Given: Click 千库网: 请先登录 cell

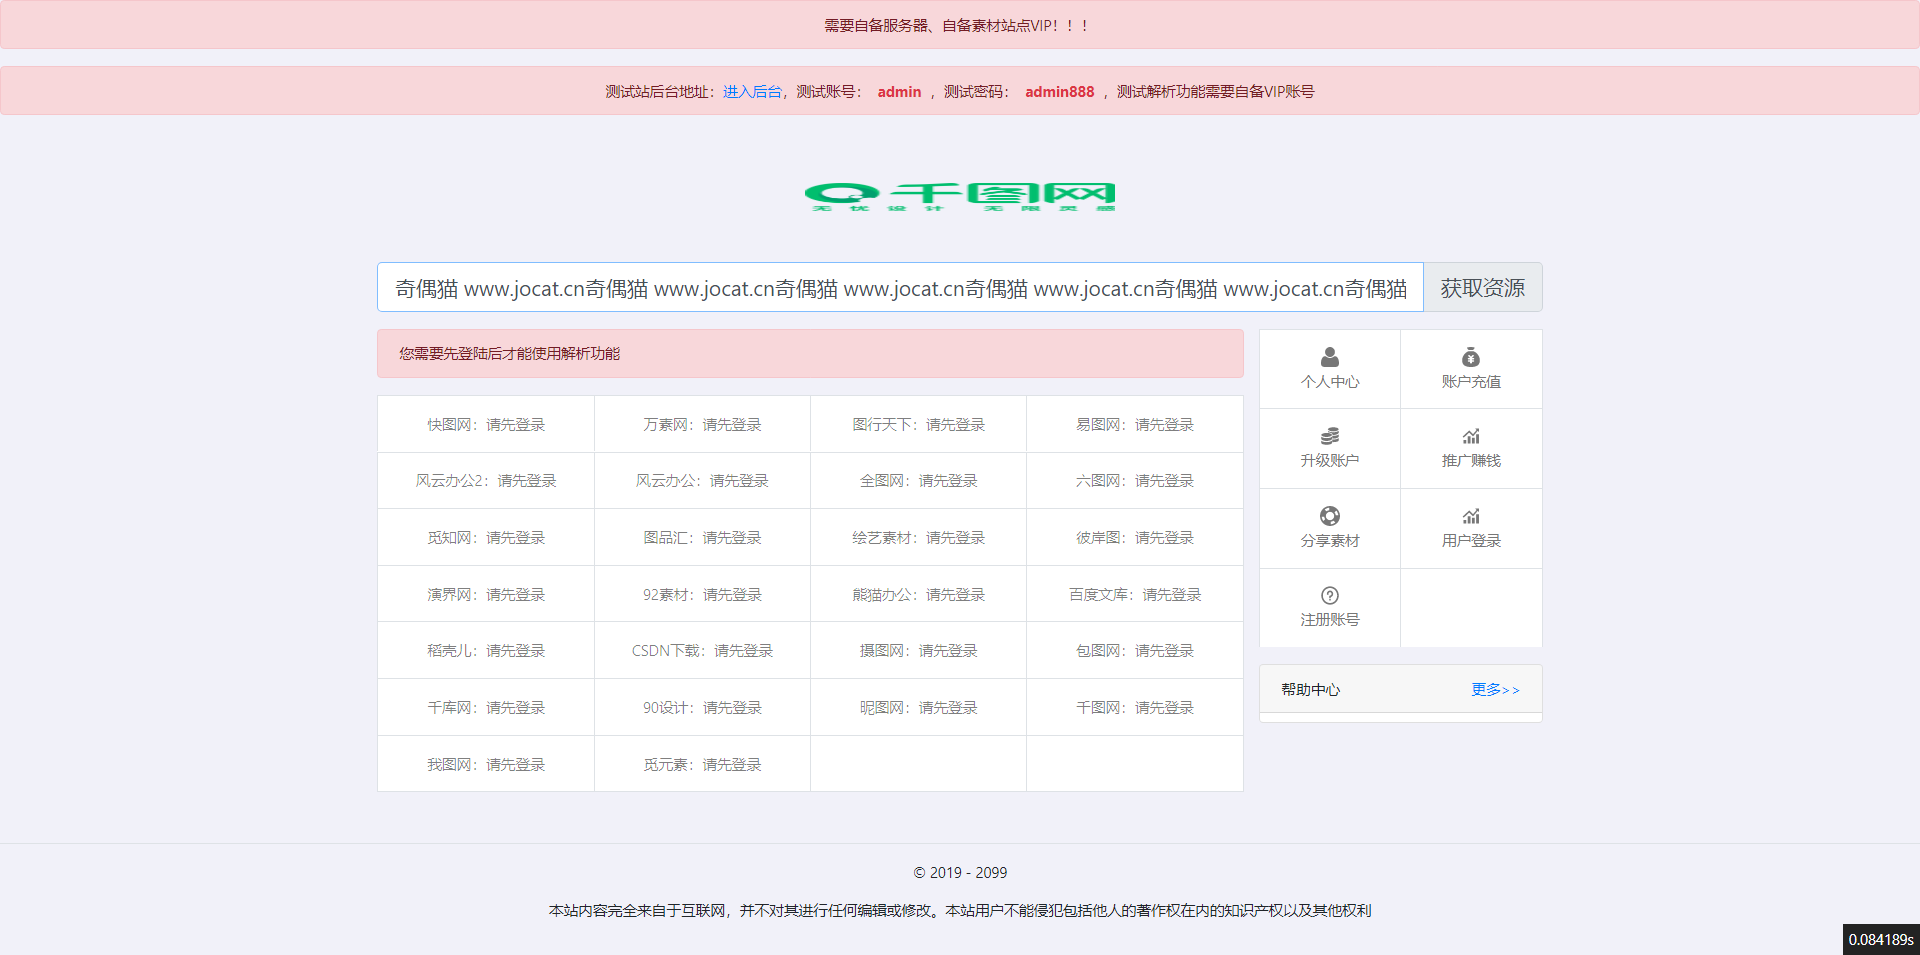Looking at the screenshot, I should coord(486,708).
